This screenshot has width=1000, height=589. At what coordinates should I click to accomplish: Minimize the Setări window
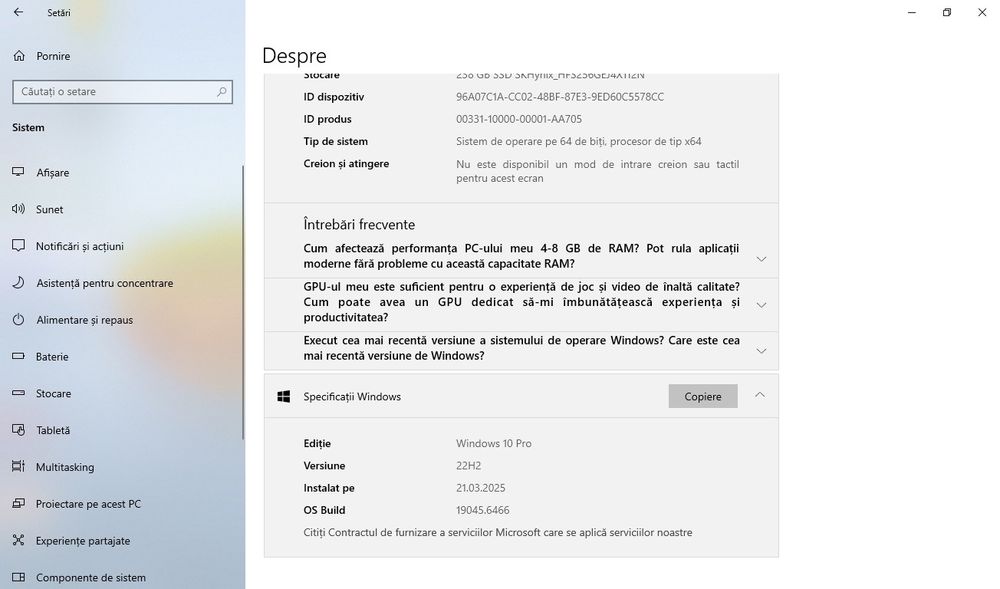912,12
